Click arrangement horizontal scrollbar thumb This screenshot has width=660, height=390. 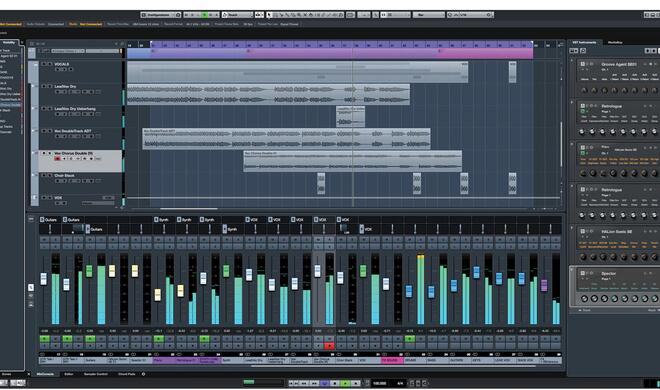189,208
